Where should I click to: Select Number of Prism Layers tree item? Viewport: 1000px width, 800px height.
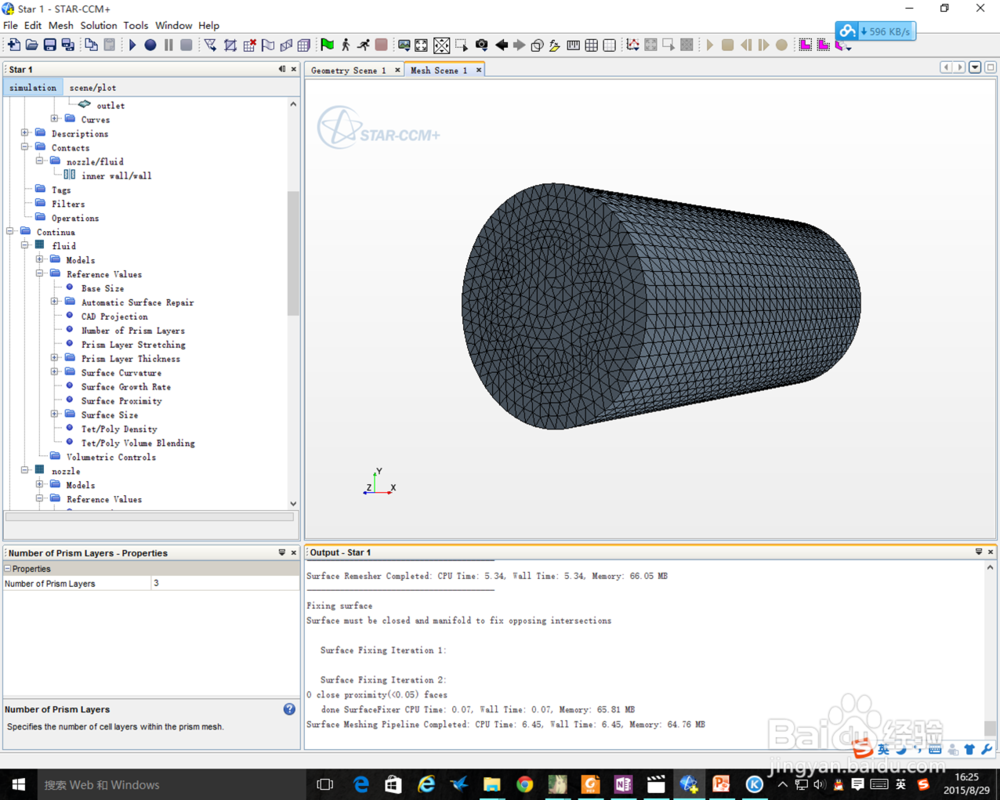(x=133, y=330)
